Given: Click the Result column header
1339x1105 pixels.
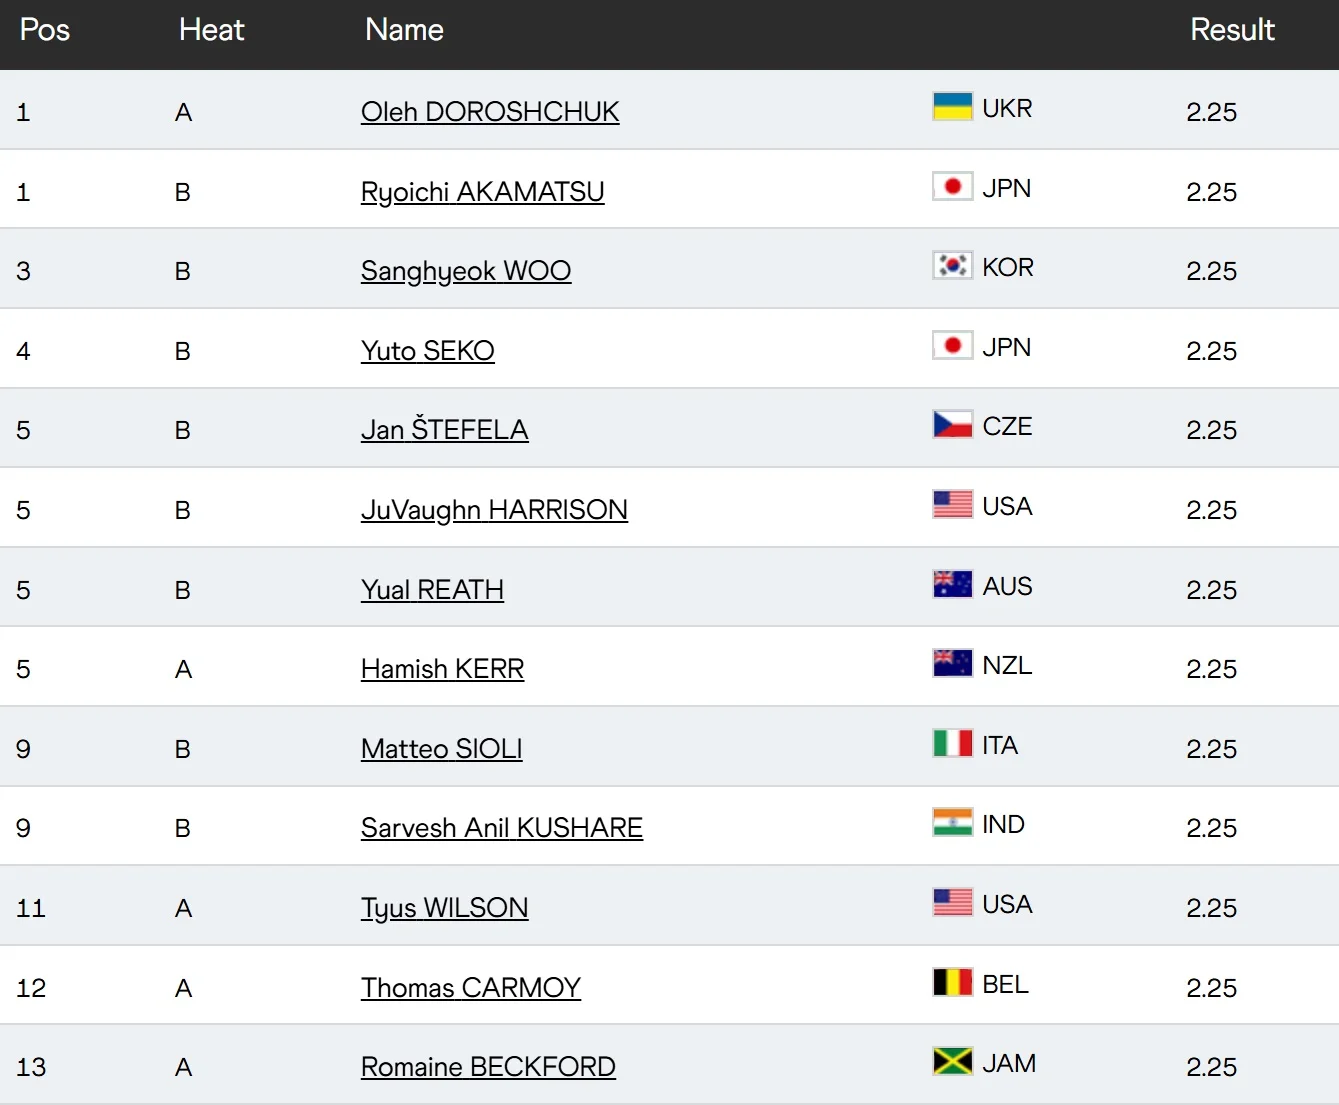Looking at the screenshot, I should pos(1232,30).
